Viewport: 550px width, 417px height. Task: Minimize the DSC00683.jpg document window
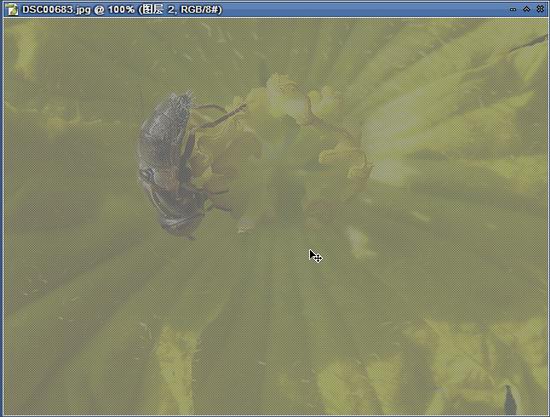513,9
